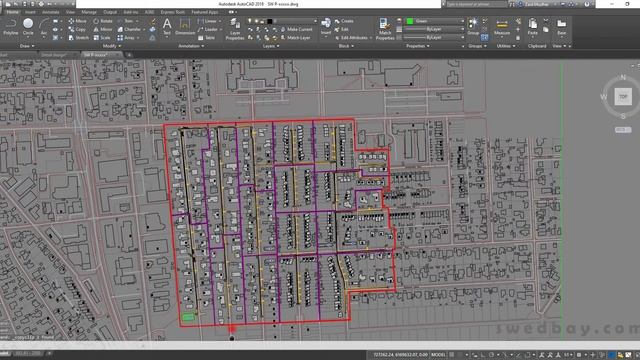Click Match Layer button
The height and width of the screenshot is (360, 640).
[x=296, y=38]
